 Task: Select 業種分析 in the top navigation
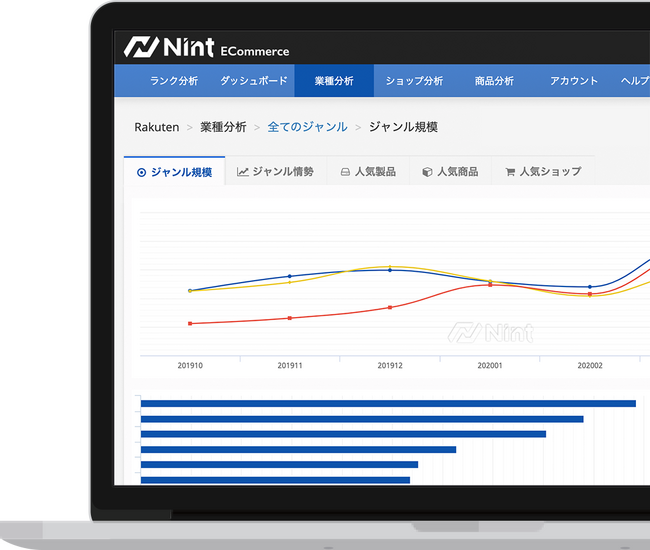[x=334, y=81]
